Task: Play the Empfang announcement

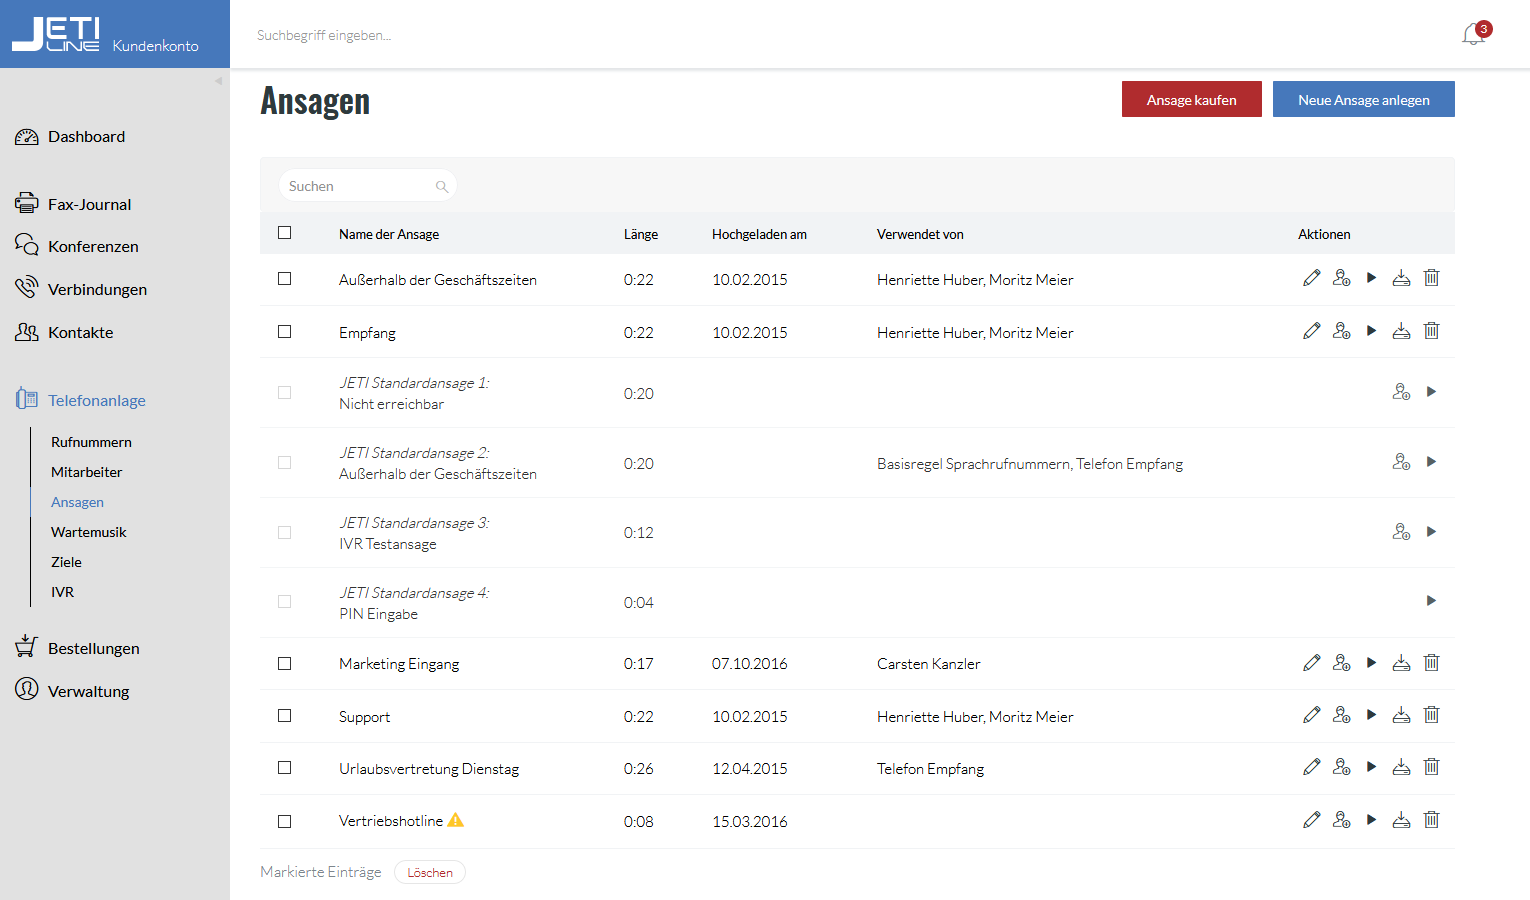Action: pos(1372,331)
